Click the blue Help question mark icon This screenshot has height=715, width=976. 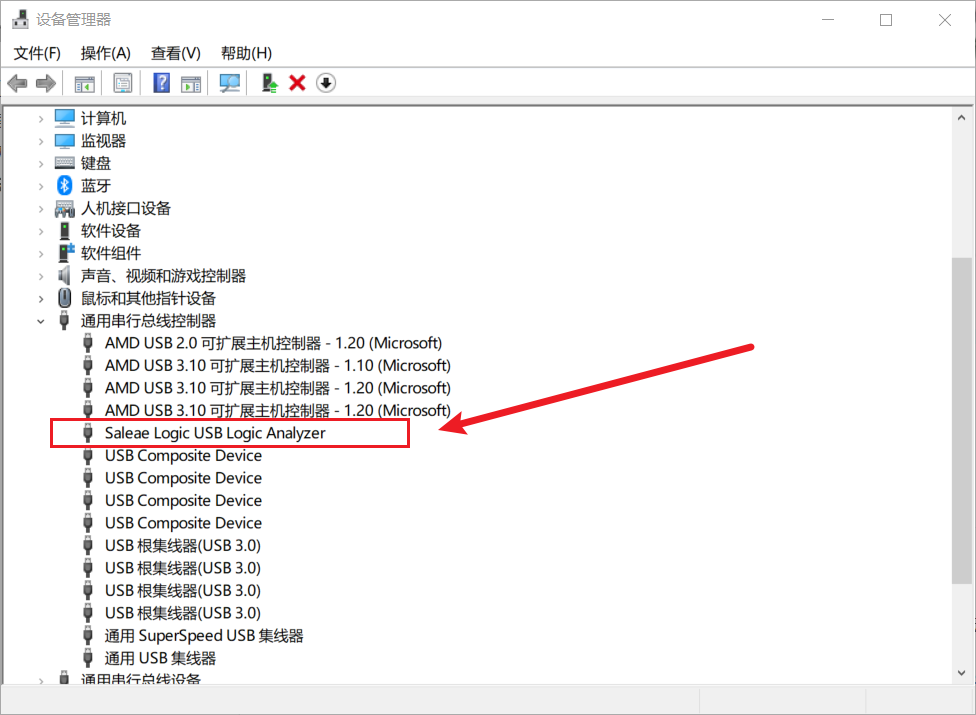click(x=161, y=83)
